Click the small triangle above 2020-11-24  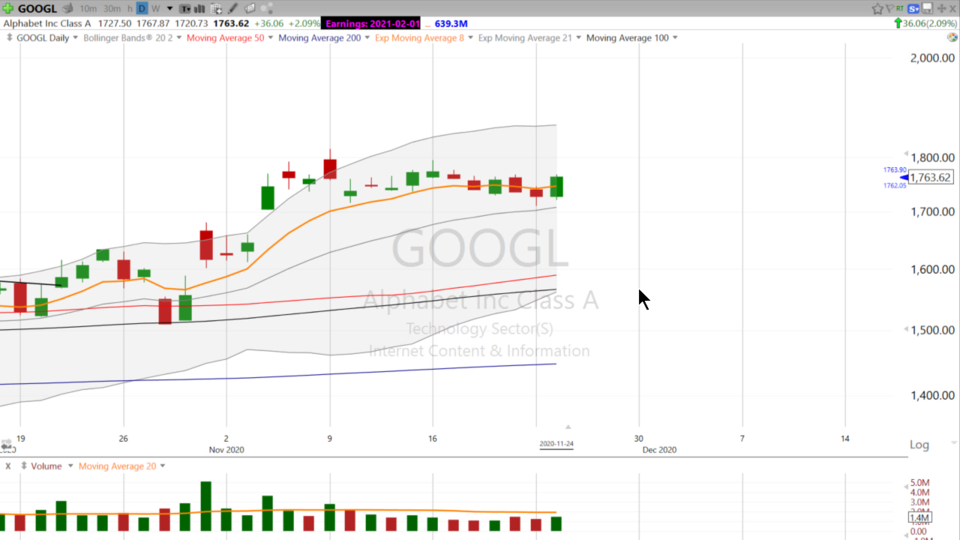pyautogui.click(x=568, y=427)
